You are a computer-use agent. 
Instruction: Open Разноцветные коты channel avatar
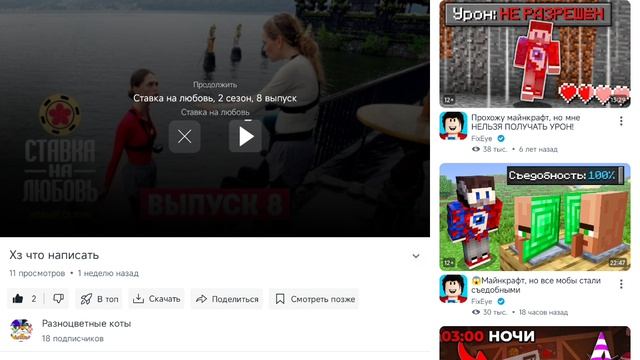pyautogui.click(x=21, y=330)
